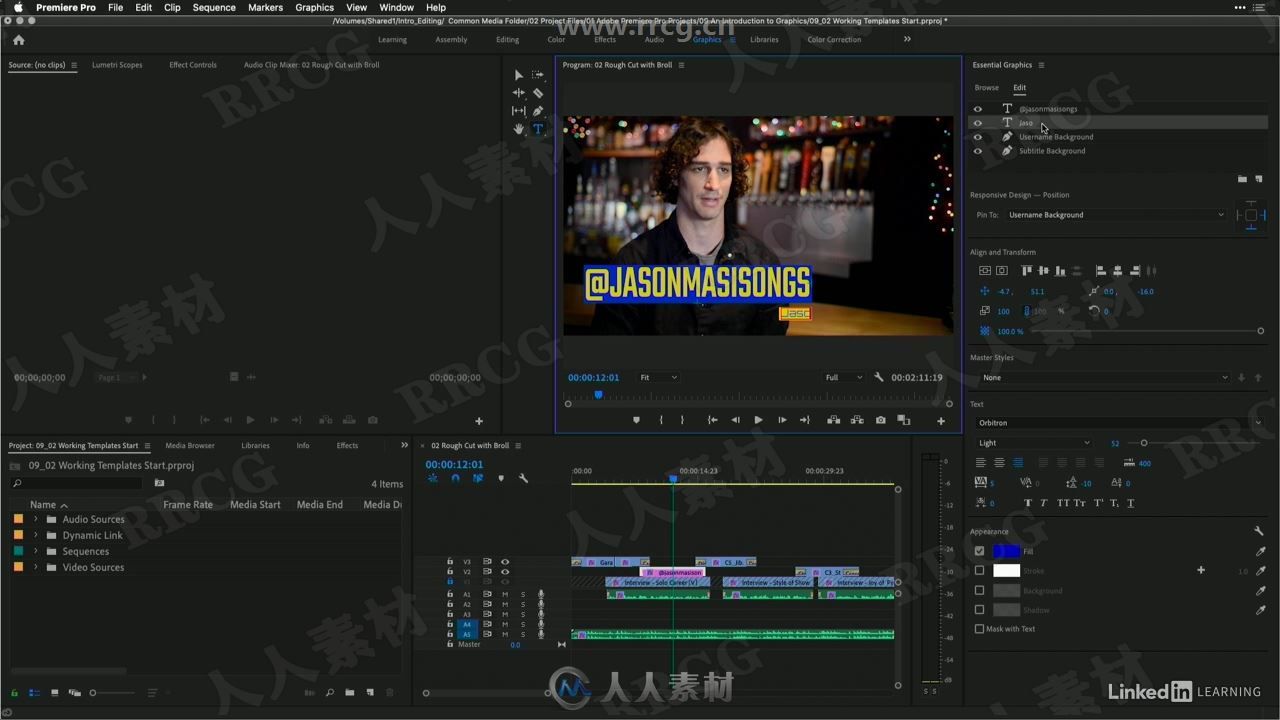The image size is (1280, 720).
Task: Switch to the Browse tab in Essential Graphics
Action: pos(987,88)
